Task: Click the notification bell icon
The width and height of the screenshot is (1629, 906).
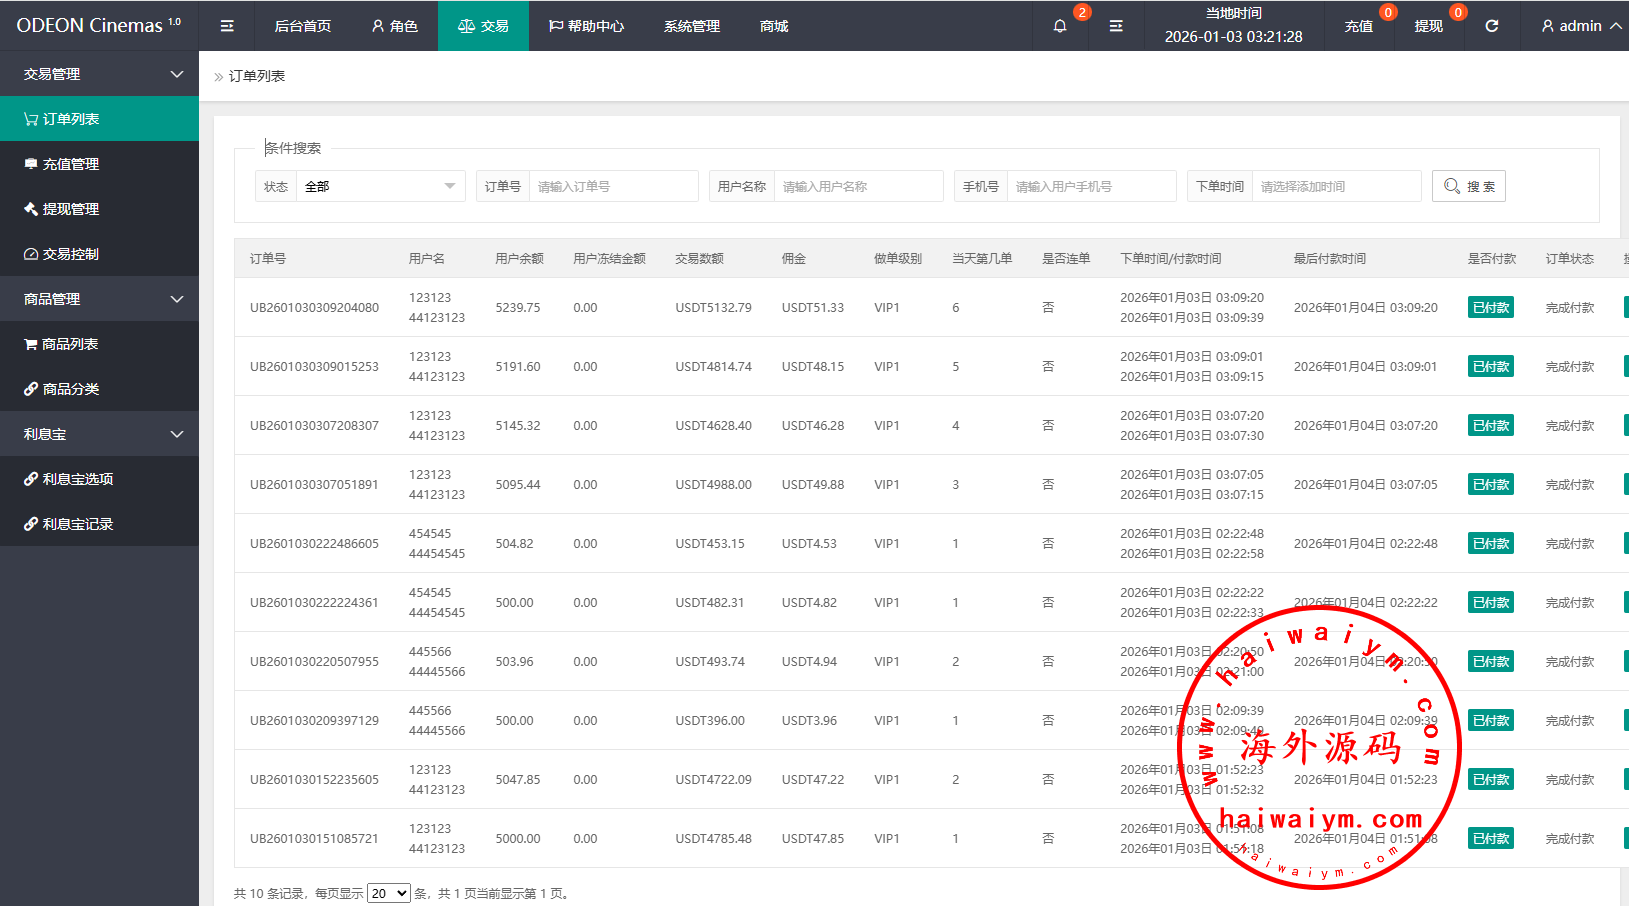Action: click(1060, 26)
